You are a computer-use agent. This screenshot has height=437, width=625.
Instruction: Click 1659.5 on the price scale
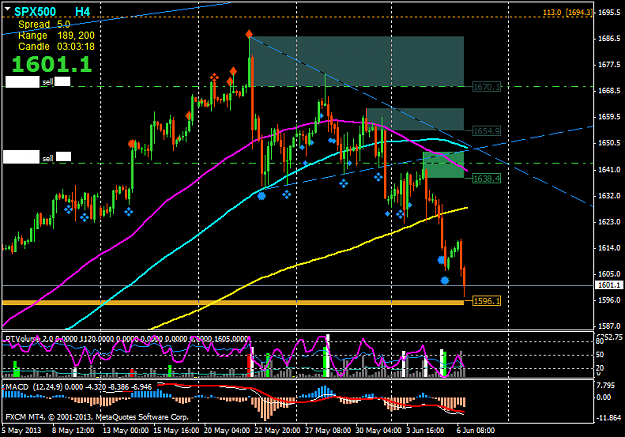tap(609, 117)
